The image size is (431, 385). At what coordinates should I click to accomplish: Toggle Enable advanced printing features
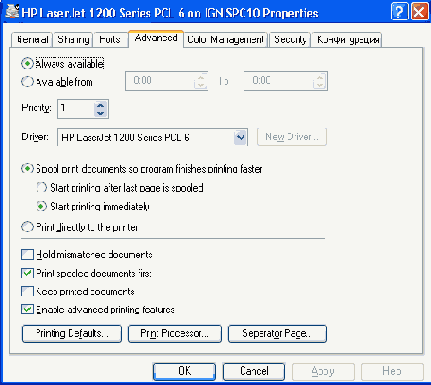(27, 310)
